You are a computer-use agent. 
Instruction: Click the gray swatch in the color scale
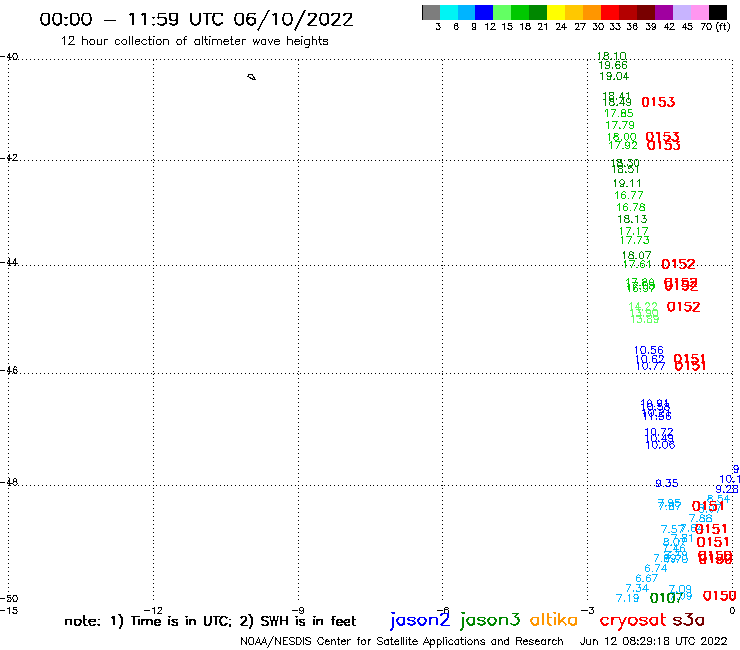point(431,12)
